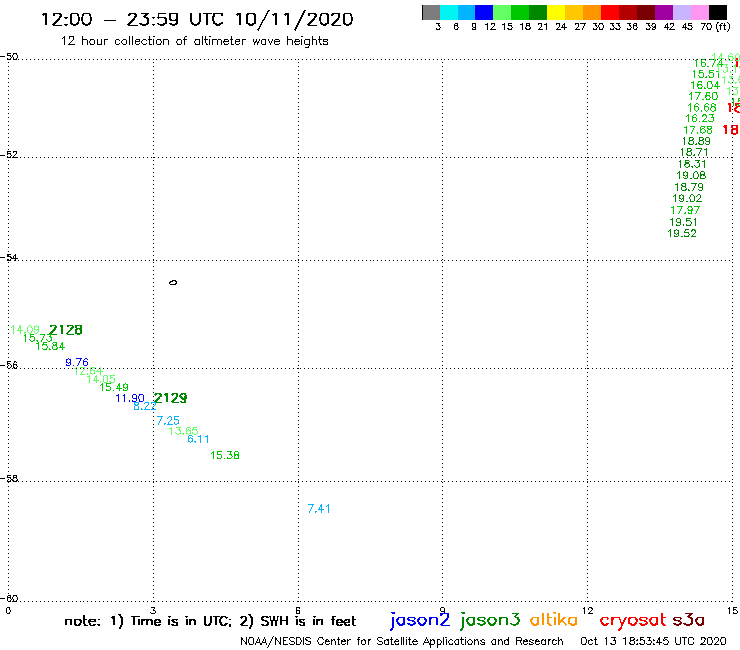Click the 16.04 wave height value
The image size is (740, 650).
point(705,85)
